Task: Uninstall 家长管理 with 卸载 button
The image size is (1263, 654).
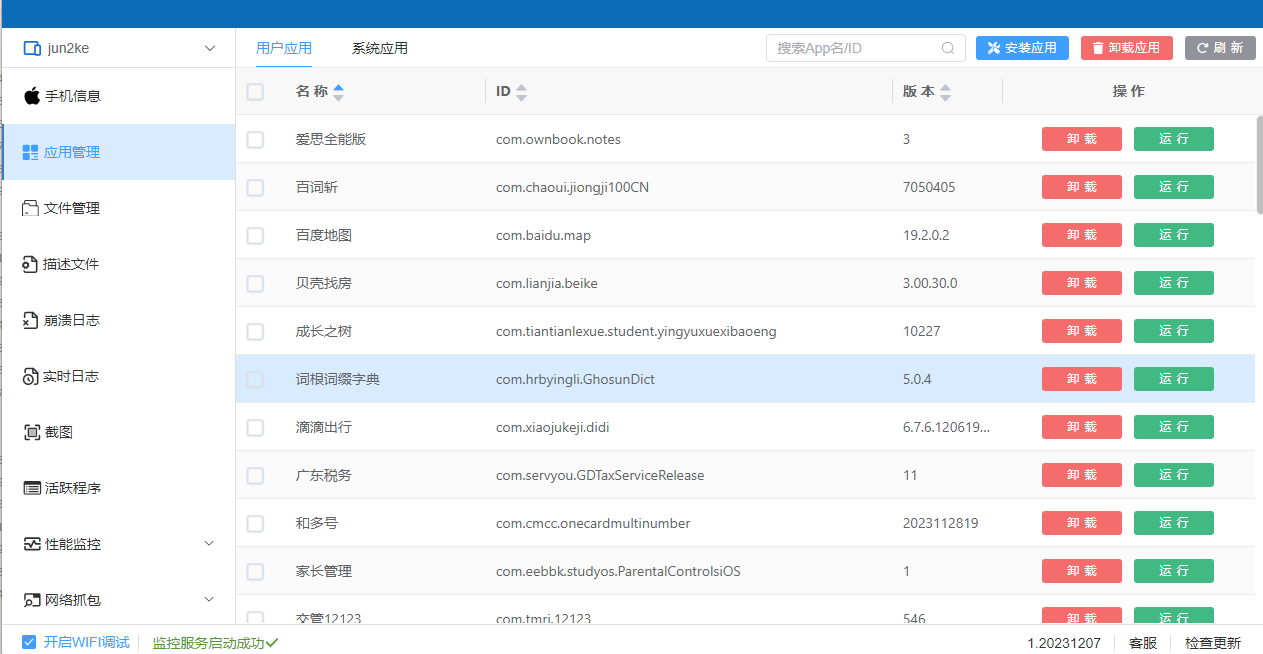Action: click(1082, 571)
